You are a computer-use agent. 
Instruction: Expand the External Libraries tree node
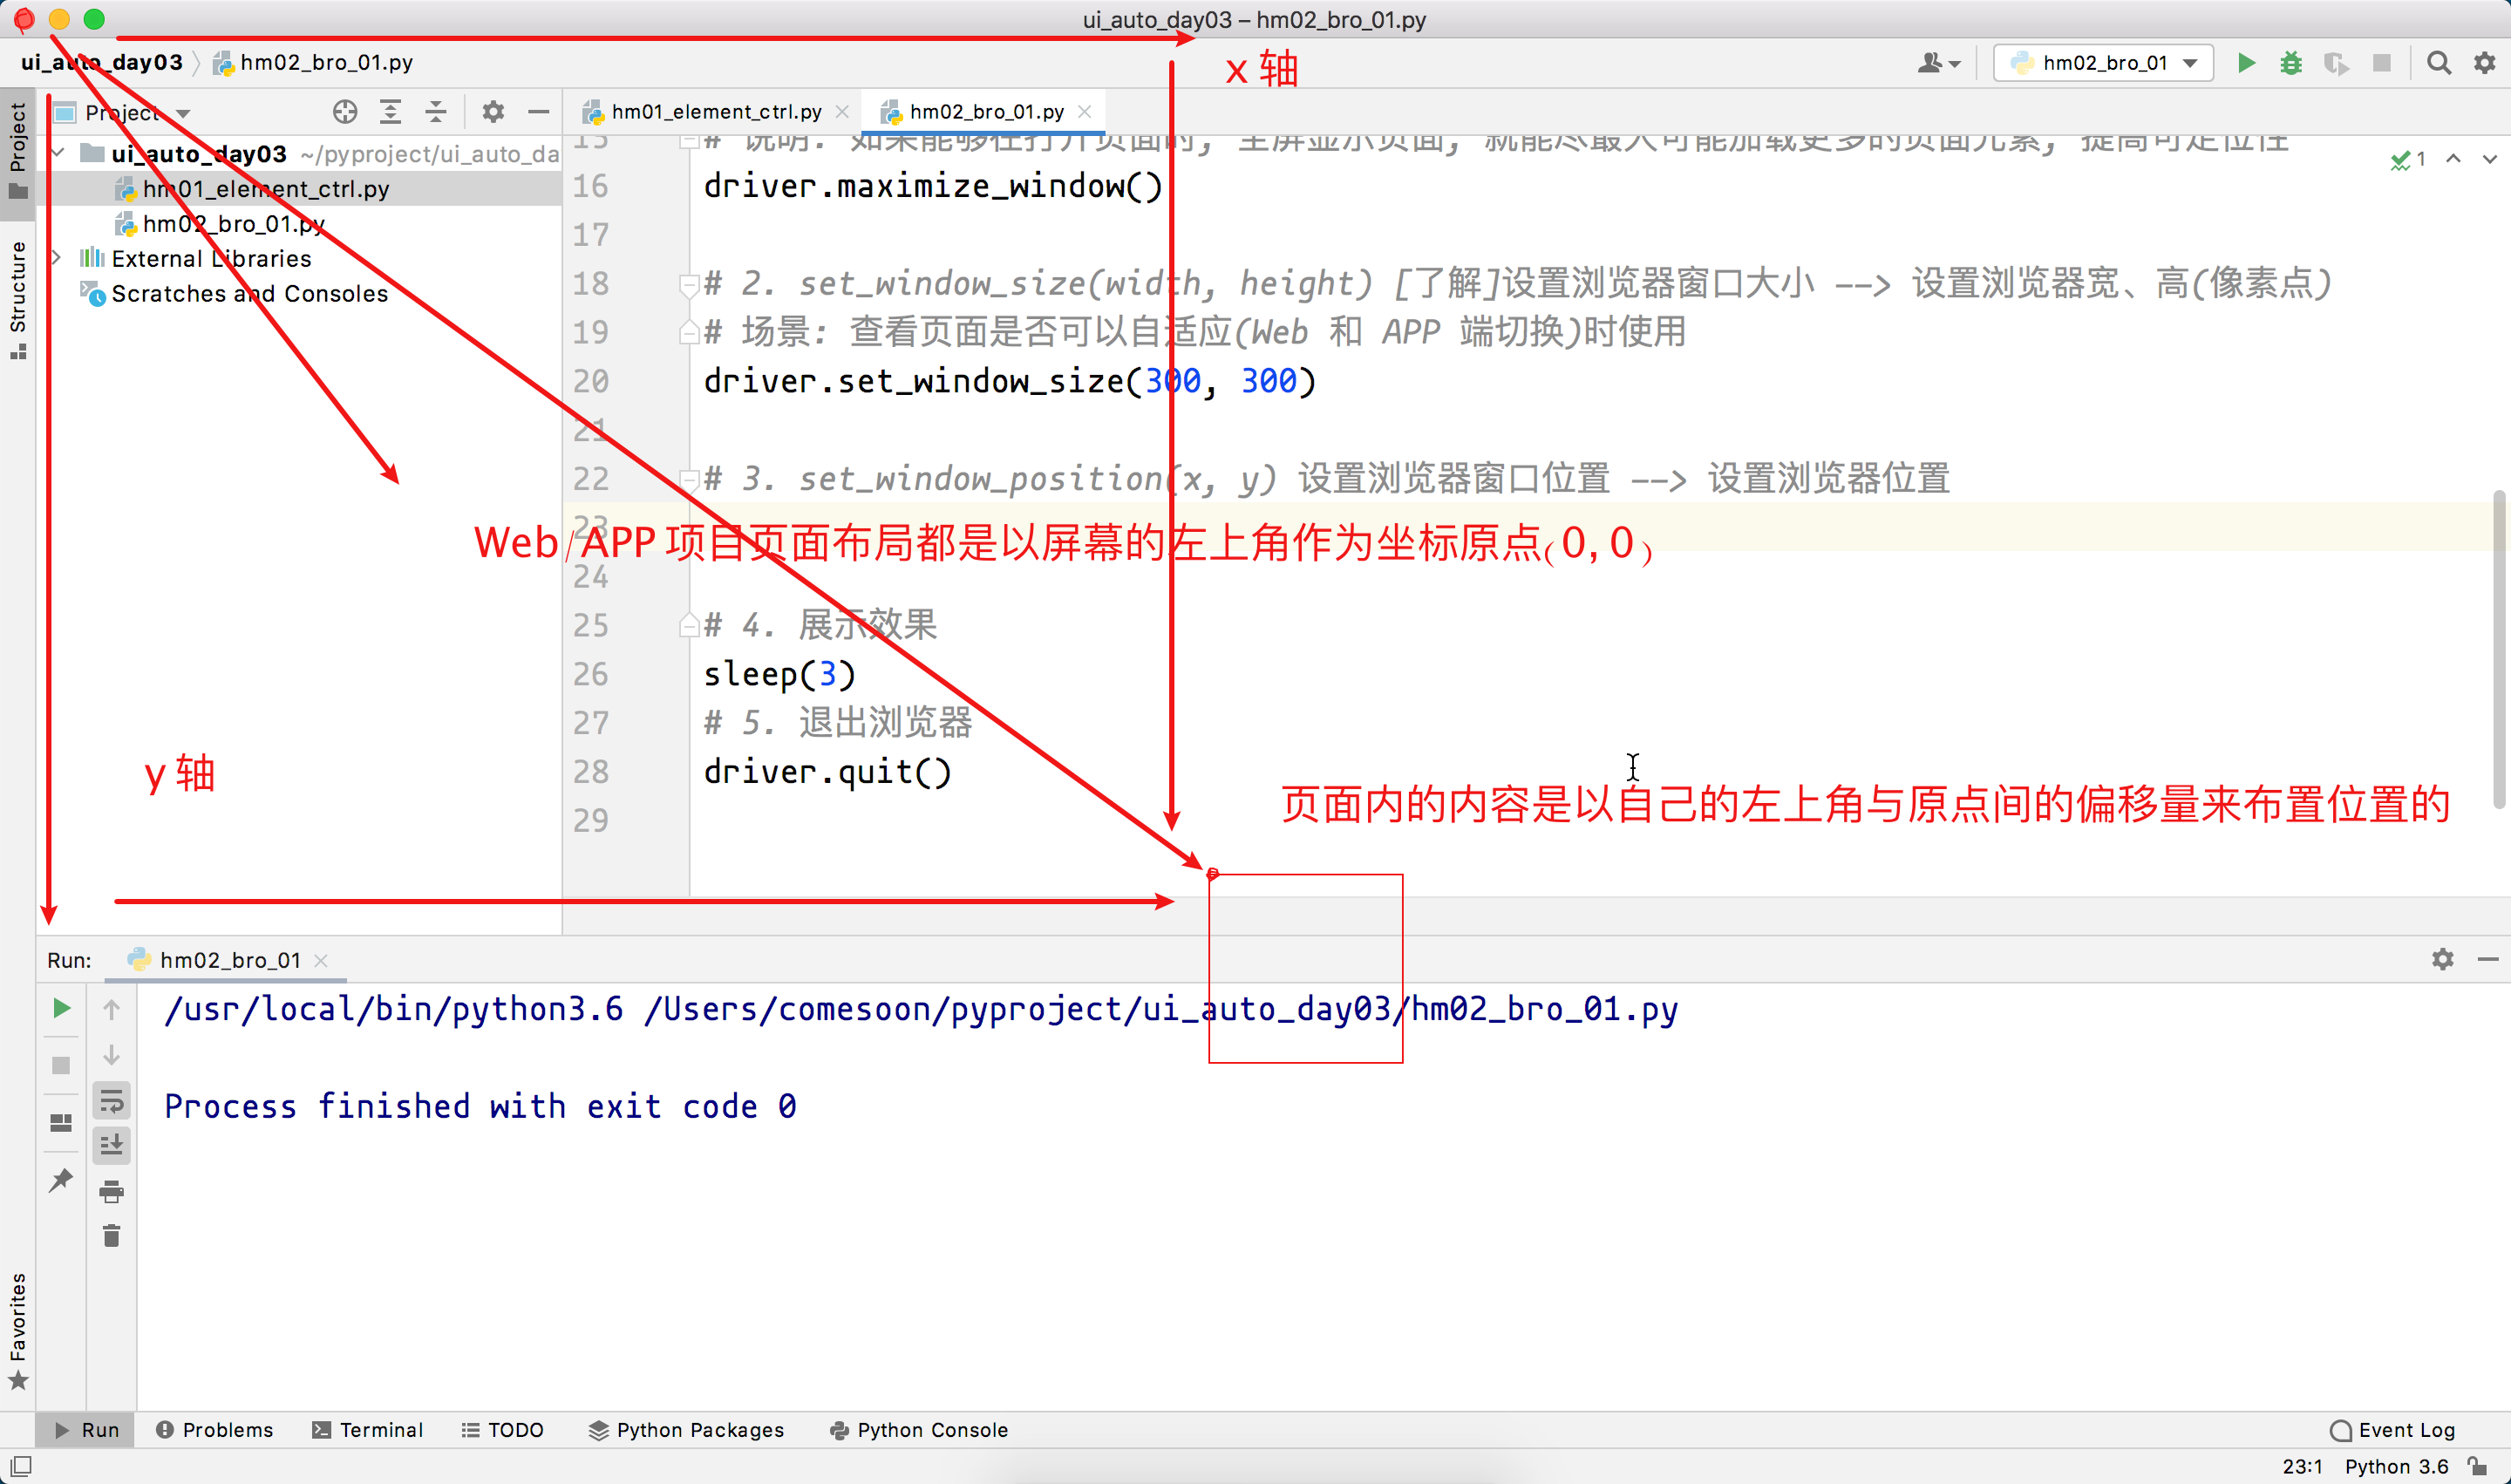click(57, 258)
